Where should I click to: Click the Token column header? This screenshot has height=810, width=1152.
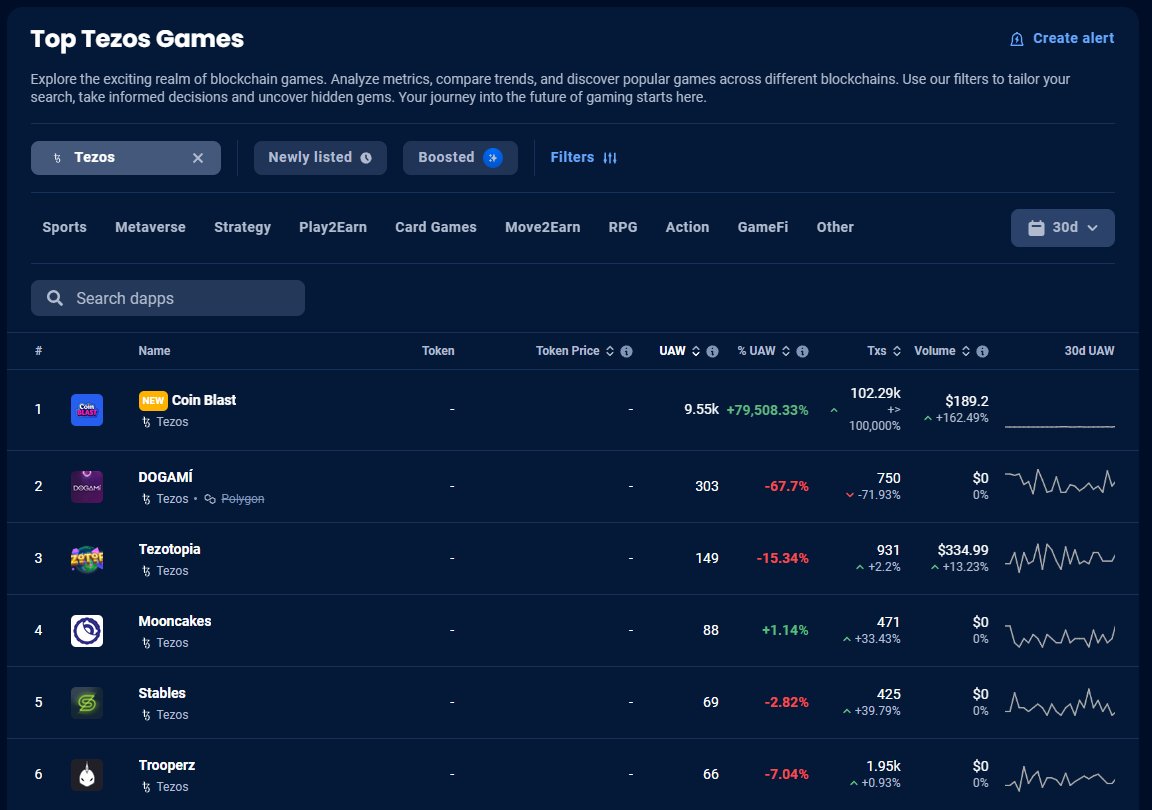(438, 351)
